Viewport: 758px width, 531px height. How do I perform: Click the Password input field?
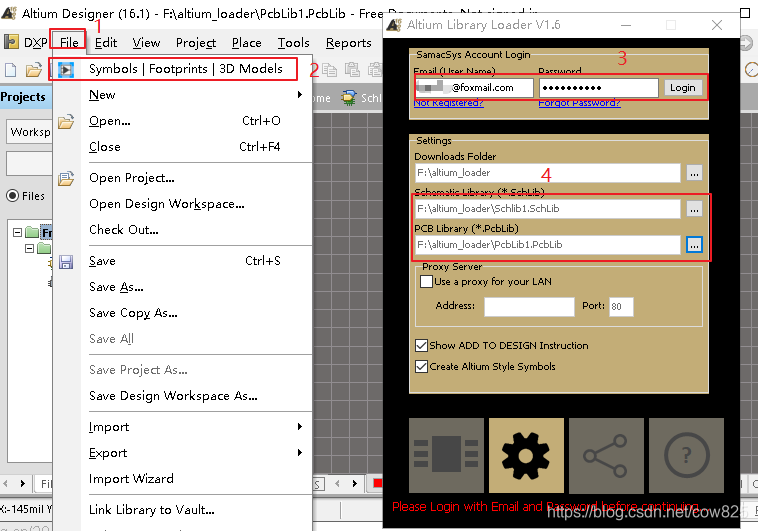(x=599, y=88)
